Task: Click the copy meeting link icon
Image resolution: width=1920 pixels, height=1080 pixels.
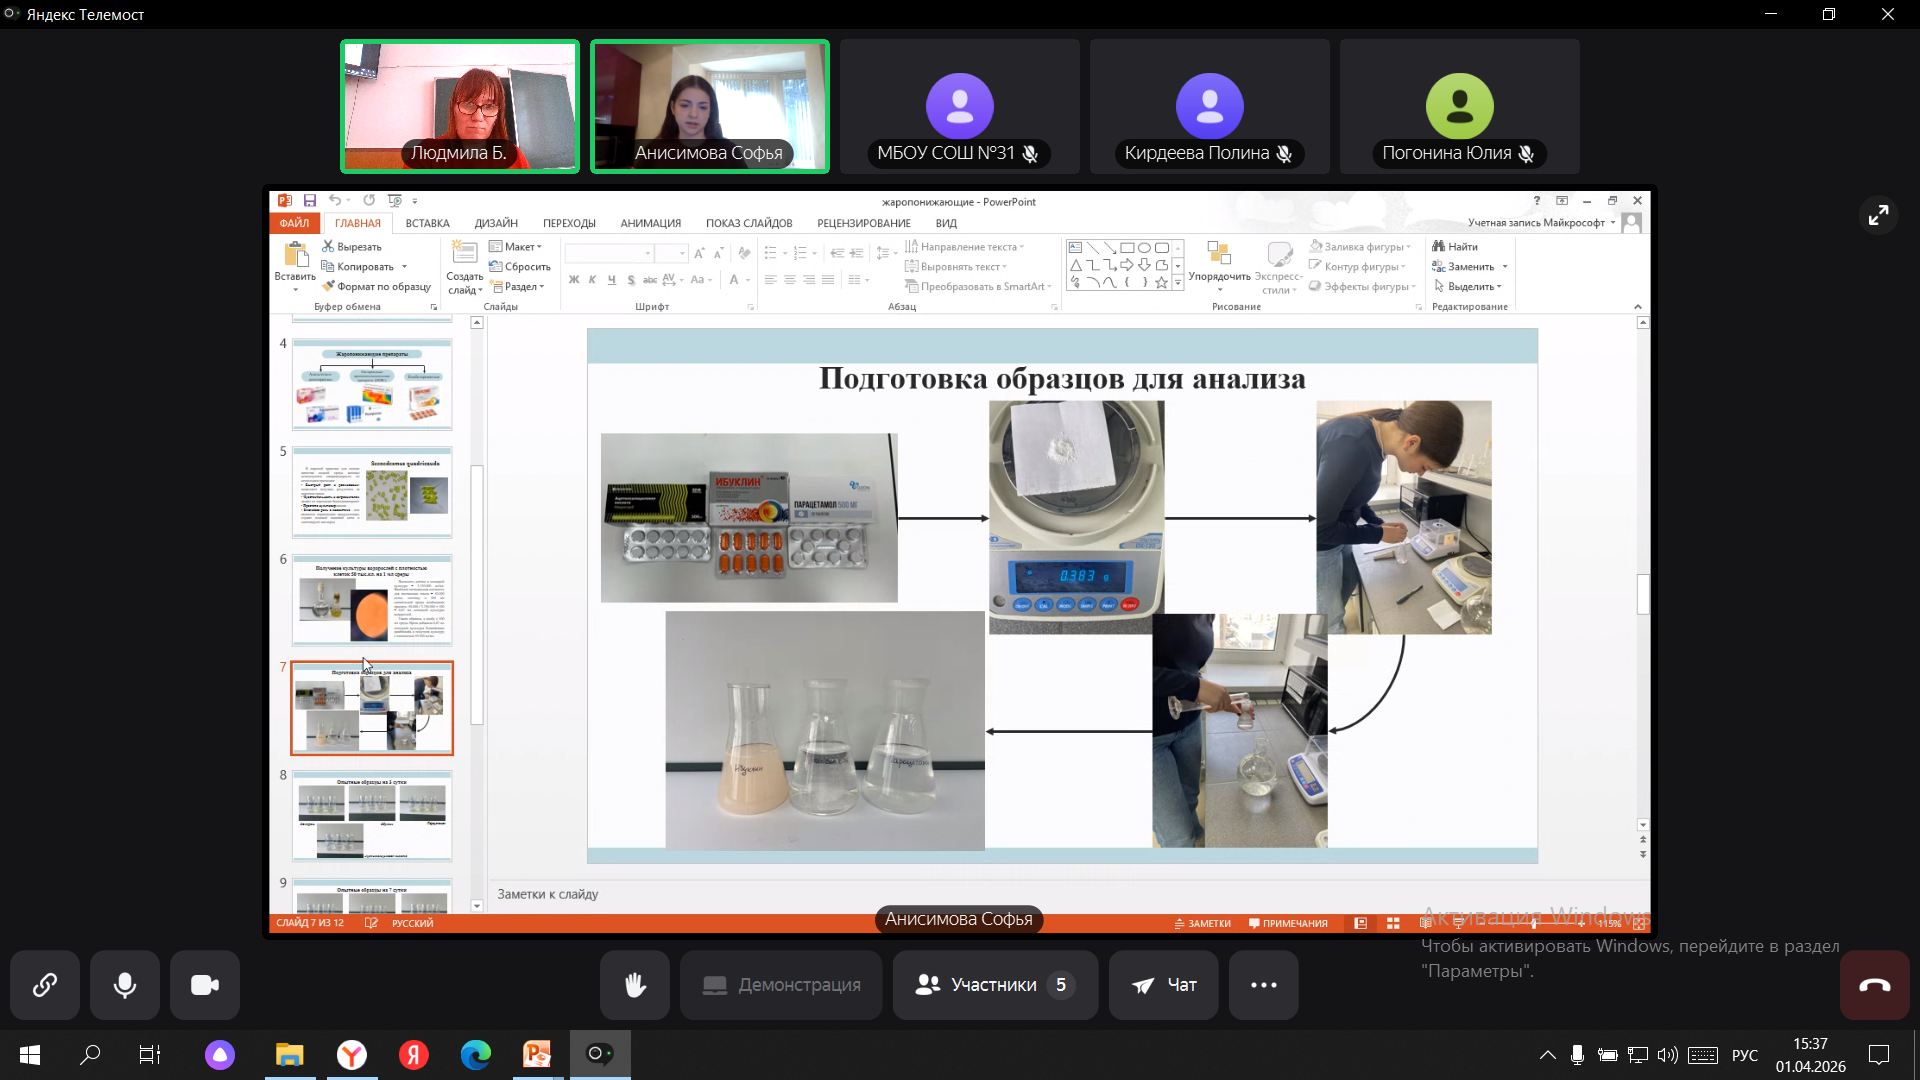Action: 45,985
